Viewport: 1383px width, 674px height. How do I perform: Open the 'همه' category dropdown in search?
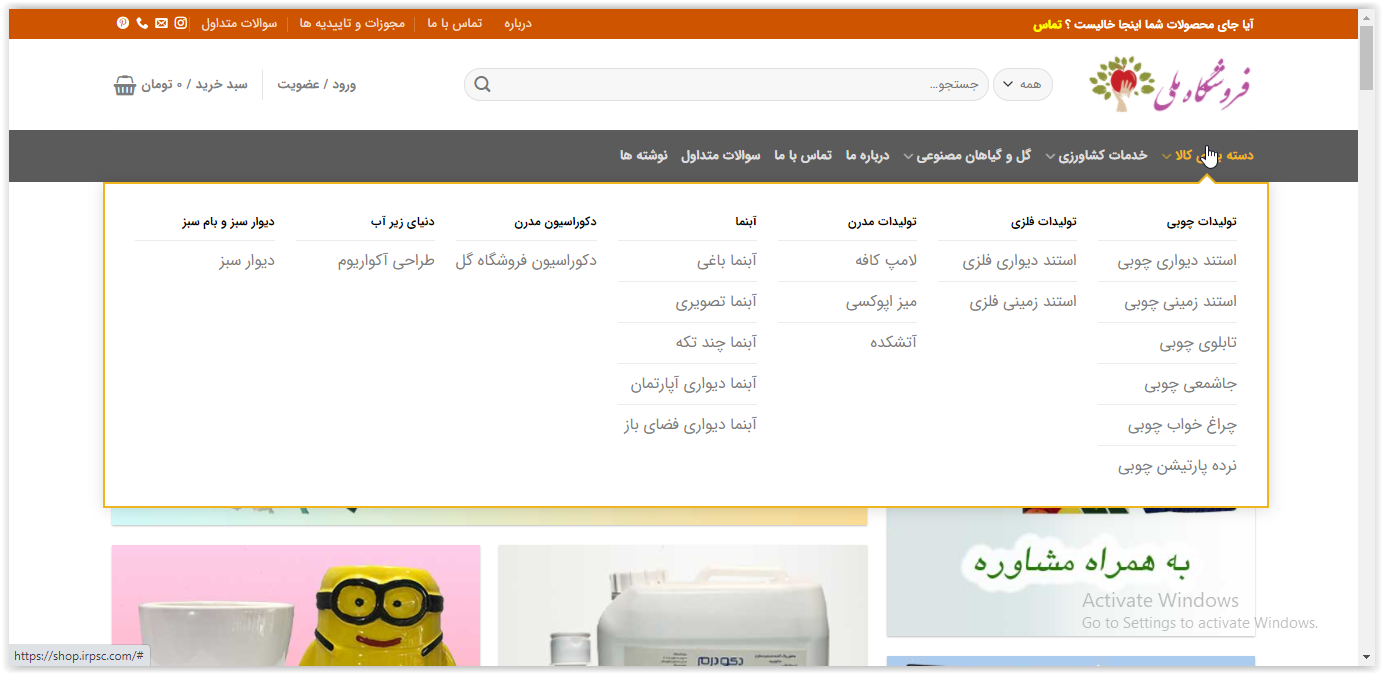[x=1022, y=85]
